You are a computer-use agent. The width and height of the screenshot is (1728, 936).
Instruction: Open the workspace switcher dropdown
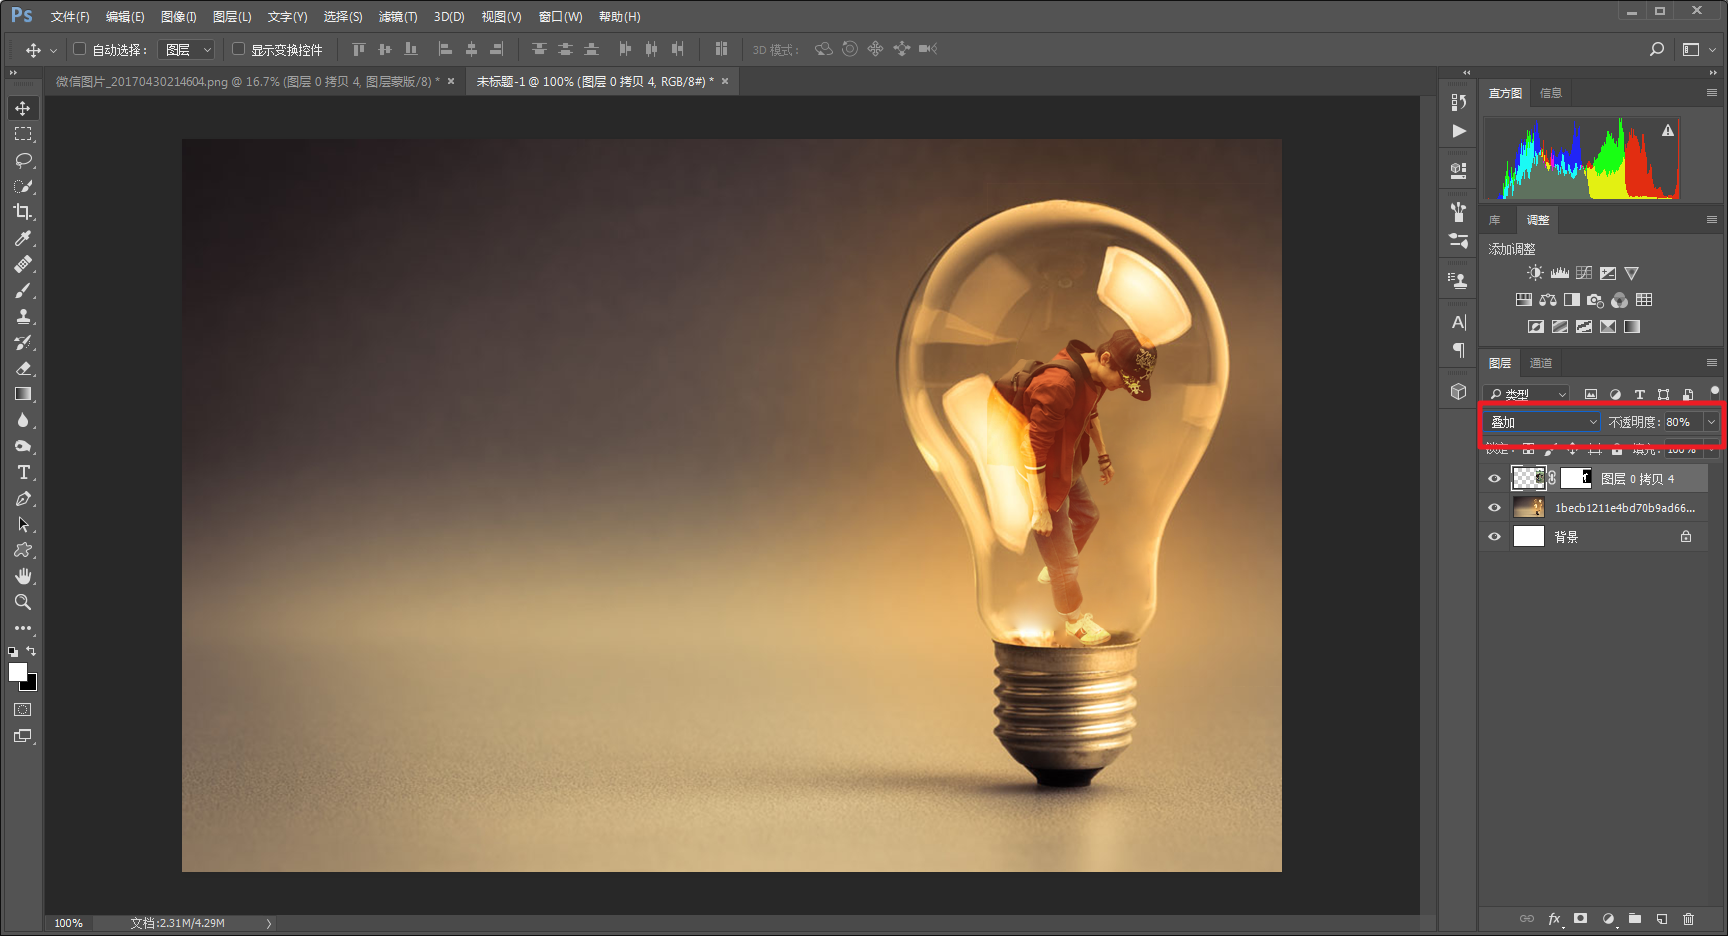point(1698,49)
